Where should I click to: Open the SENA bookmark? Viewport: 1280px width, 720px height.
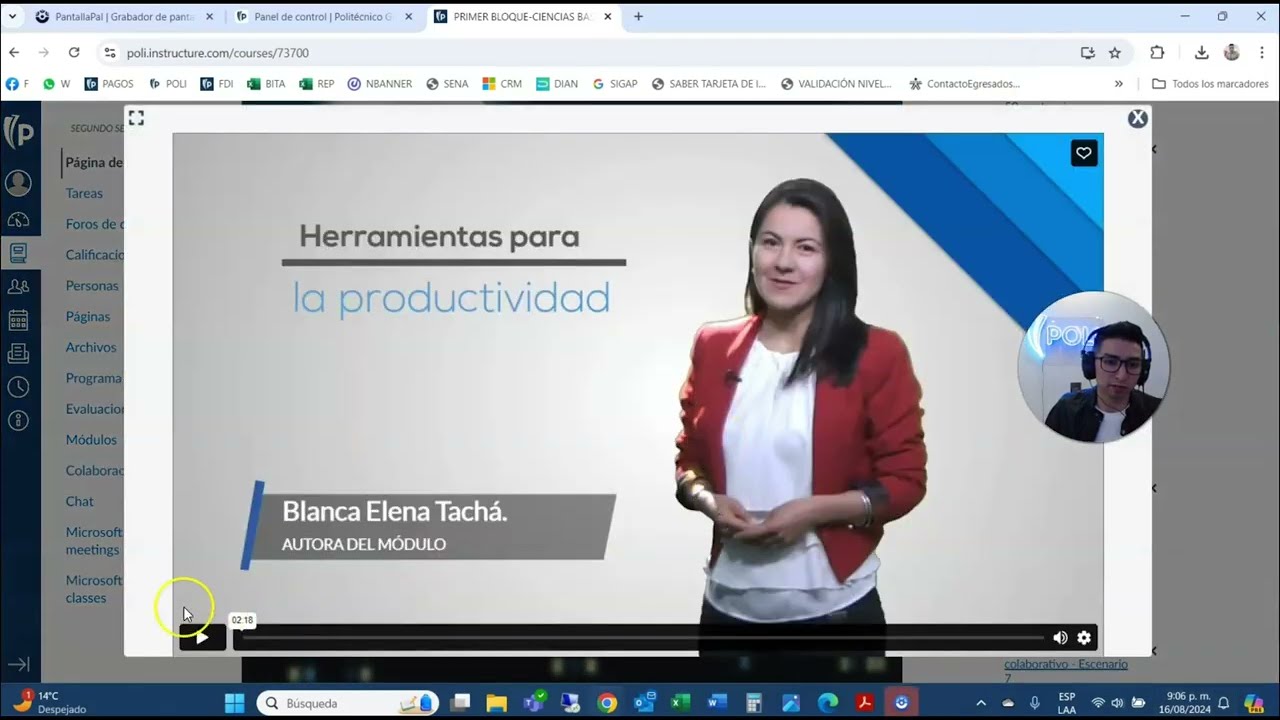point(447,84)
